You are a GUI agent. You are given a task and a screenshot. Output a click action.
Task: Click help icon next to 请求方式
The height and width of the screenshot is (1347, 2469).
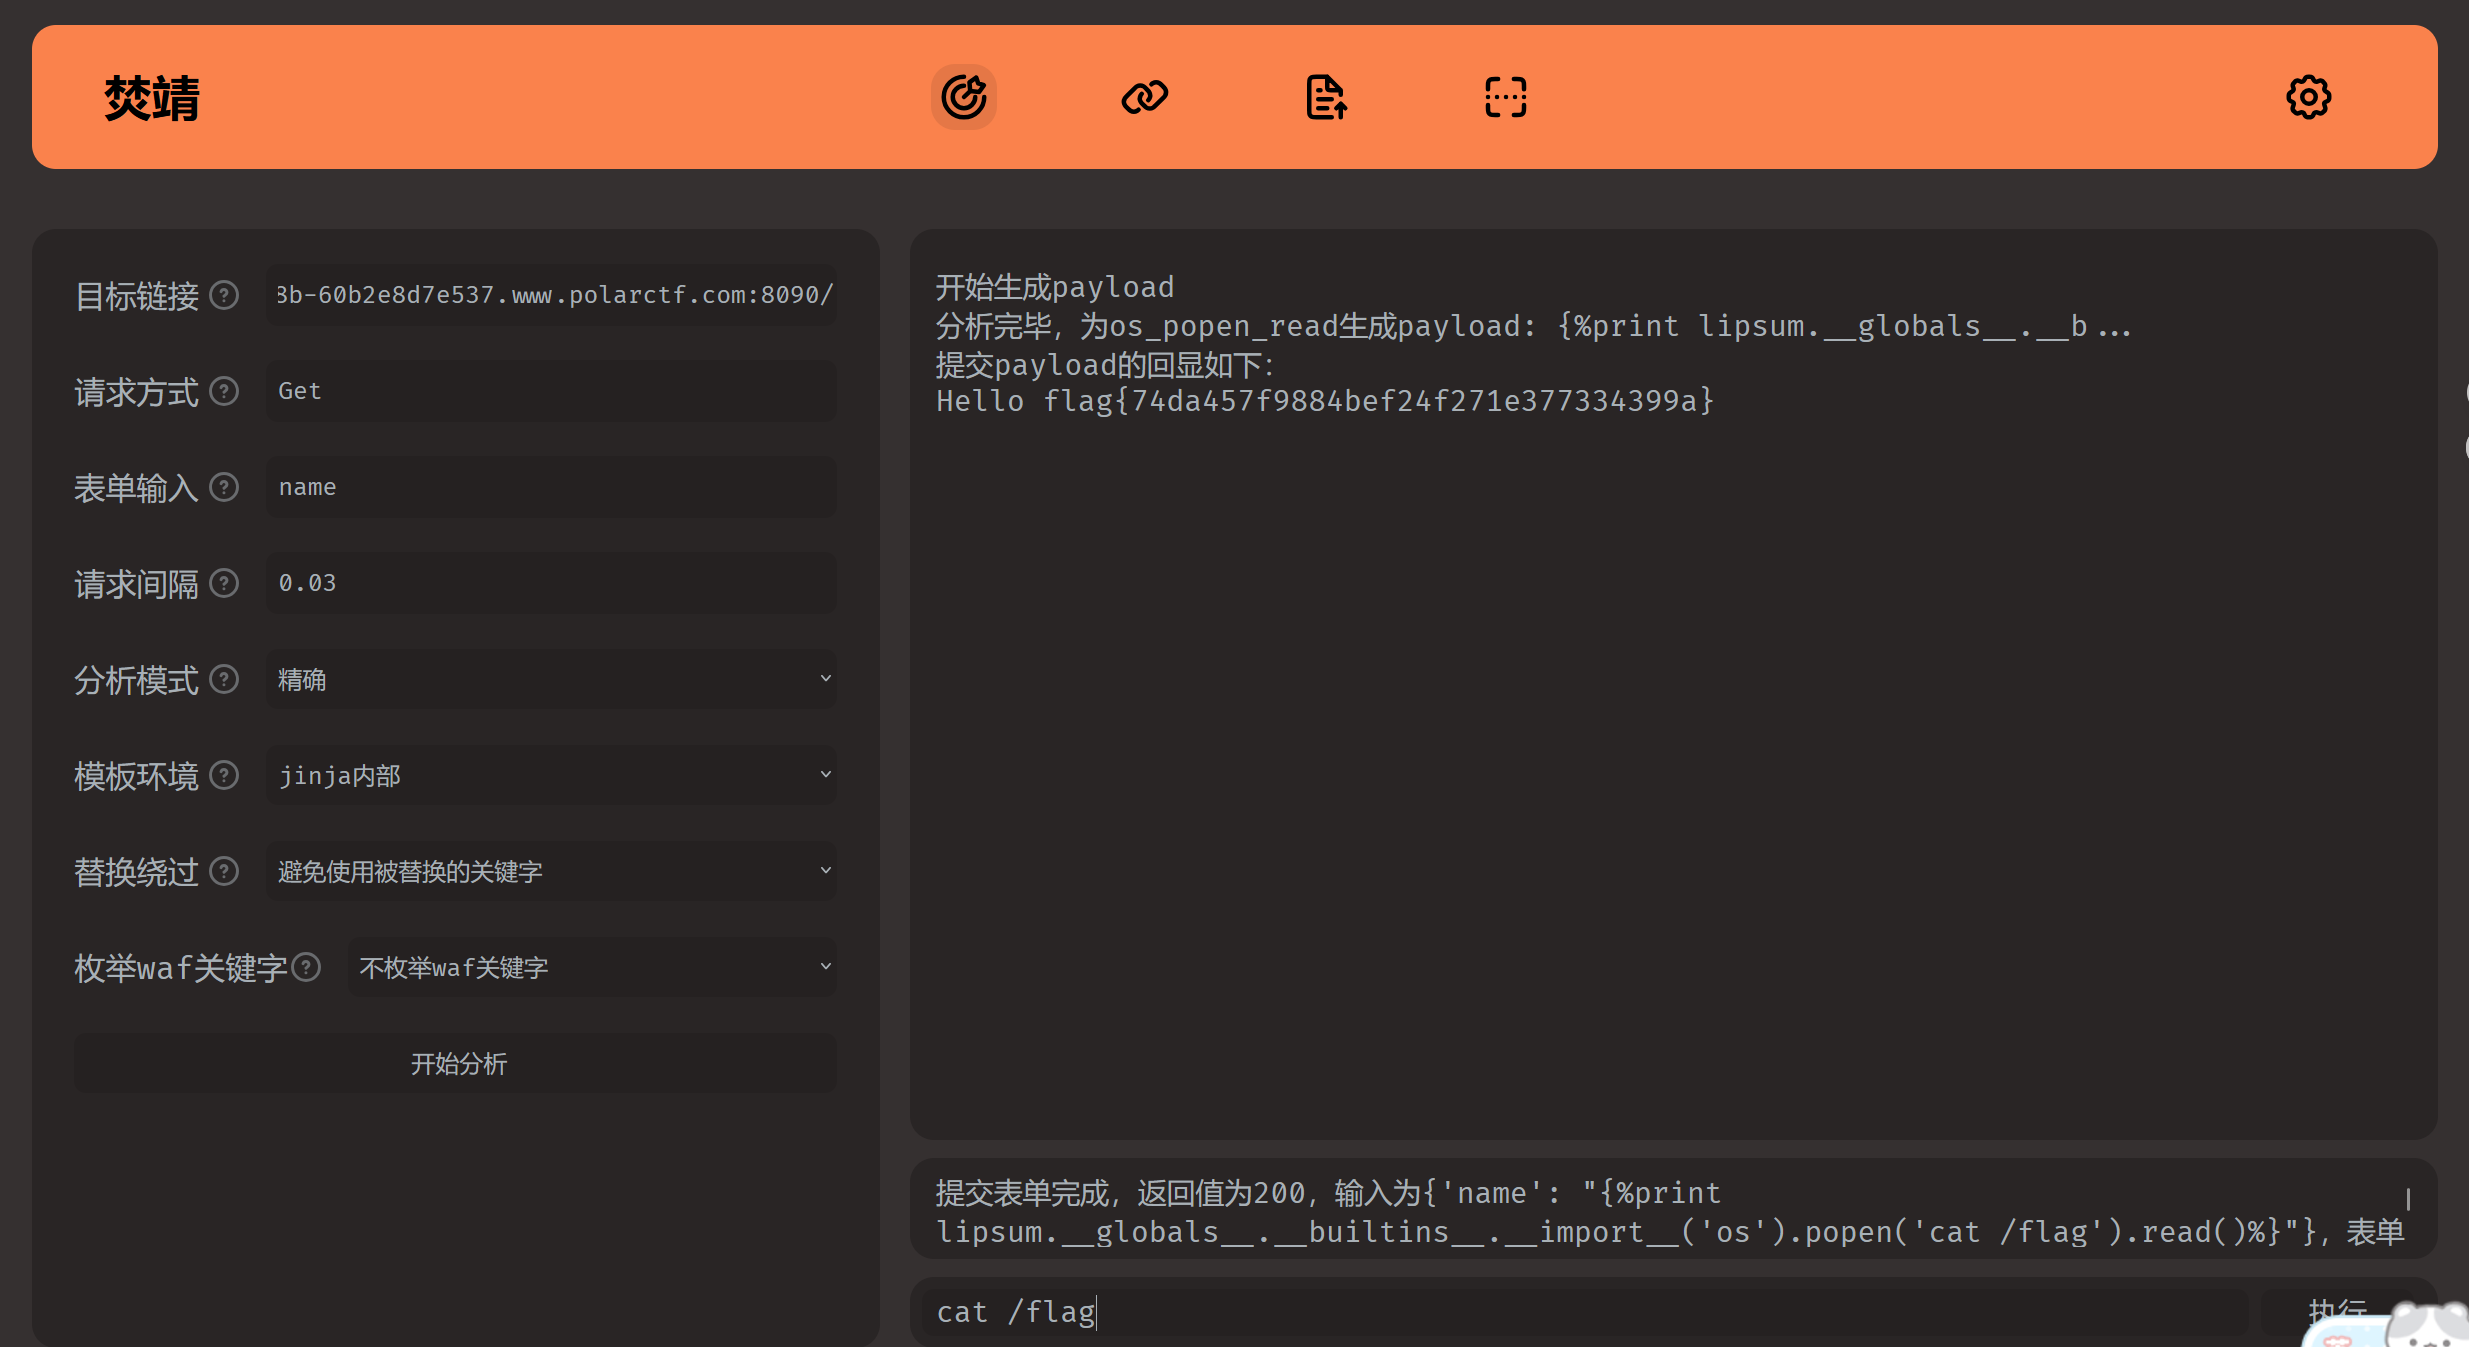[x=224, y=391]
